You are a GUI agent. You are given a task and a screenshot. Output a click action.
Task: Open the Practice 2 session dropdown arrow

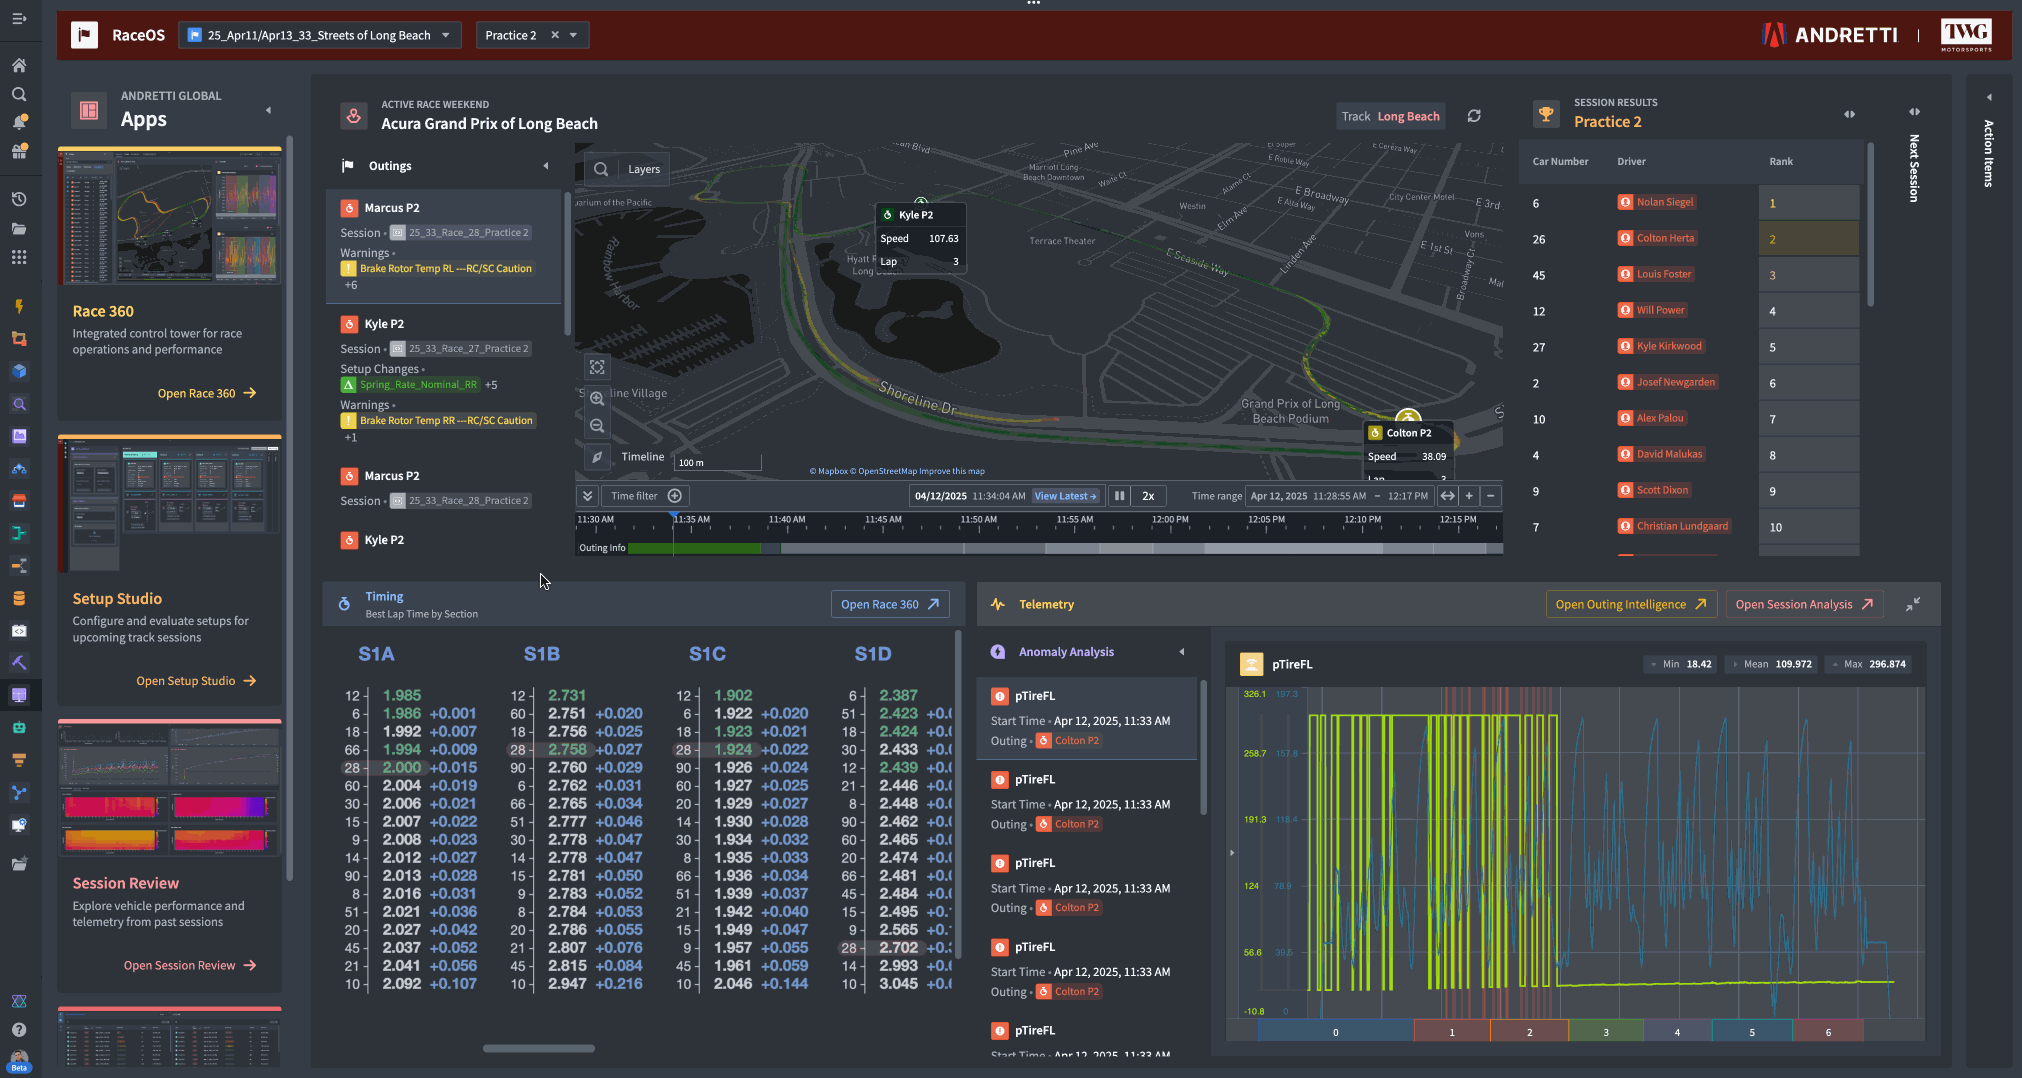point(573,35)
